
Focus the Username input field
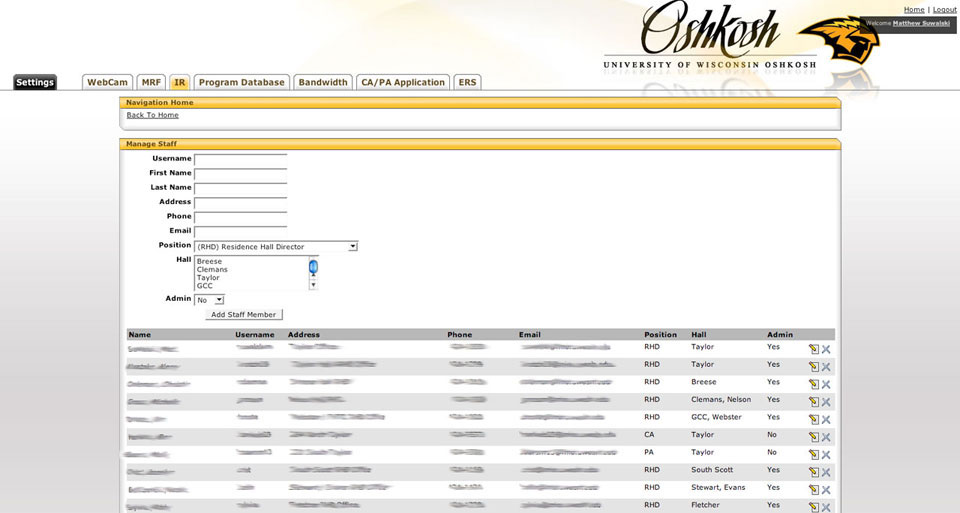pos(240,159)
